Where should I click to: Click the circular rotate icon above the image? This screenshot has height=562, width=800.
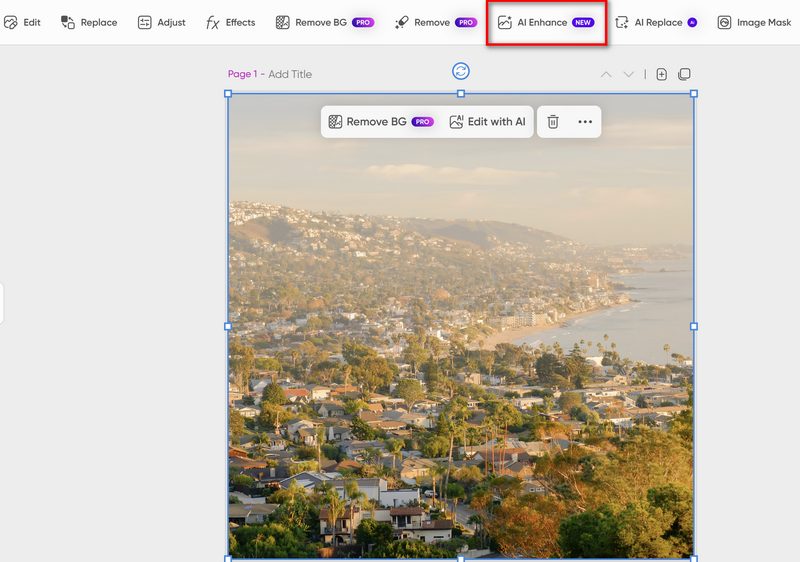pos(461,71)
